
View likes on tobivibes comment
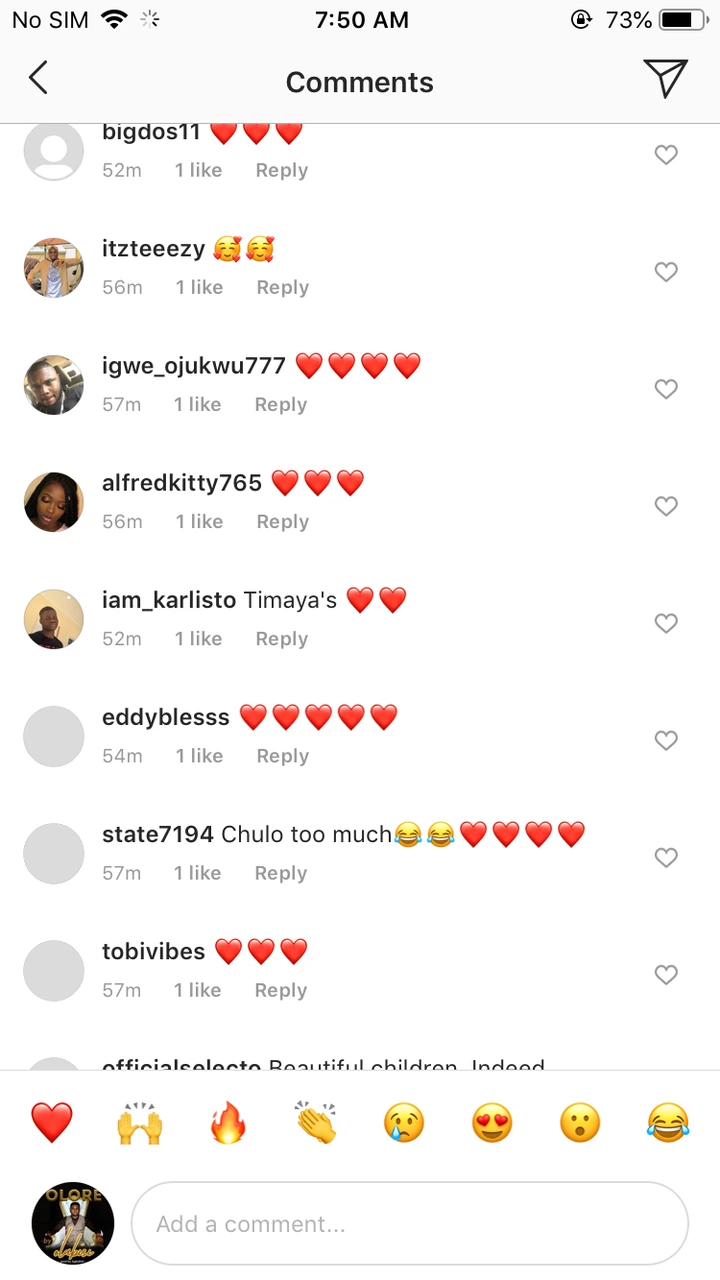click(197, 990)
